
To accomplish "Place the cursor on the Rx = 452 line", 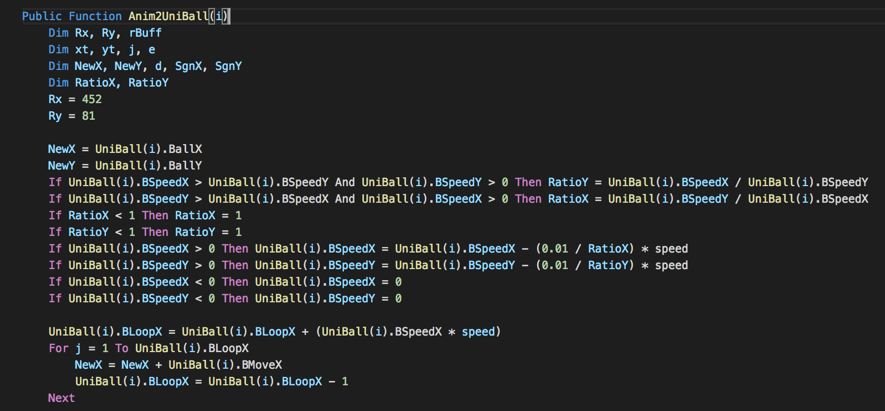I will pyautogui.click(x=75, y=99).
